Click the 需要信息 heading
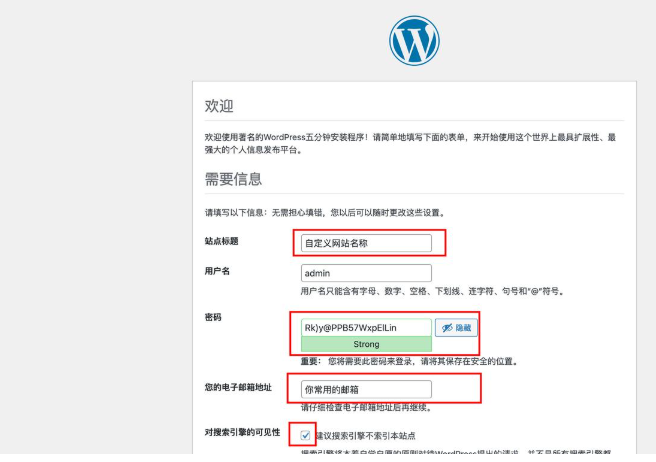Screen dimensions: 656x462 click(x=233, y=179)
